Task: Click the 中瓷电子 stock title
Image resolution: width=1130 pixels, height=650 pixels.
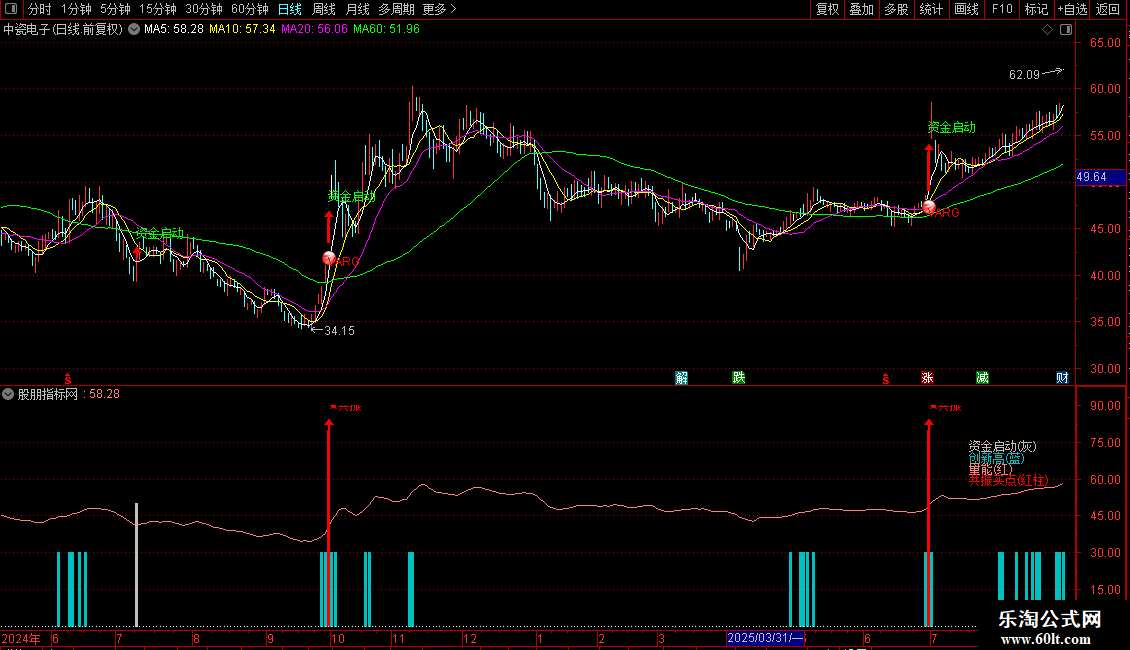Action: (63, 30)
